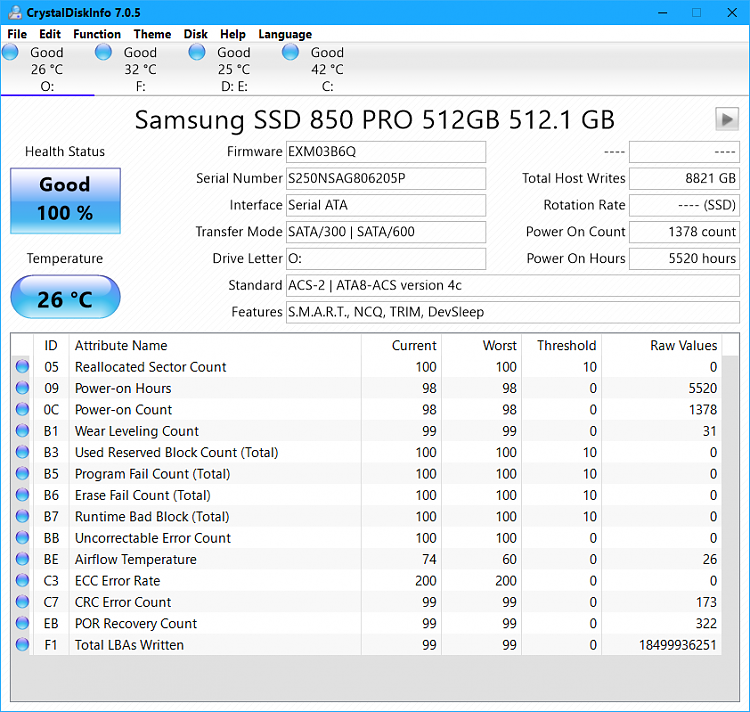The width and height of the screenshot is (750, 712).
Task: Open the Function menu
Action: 97,34
